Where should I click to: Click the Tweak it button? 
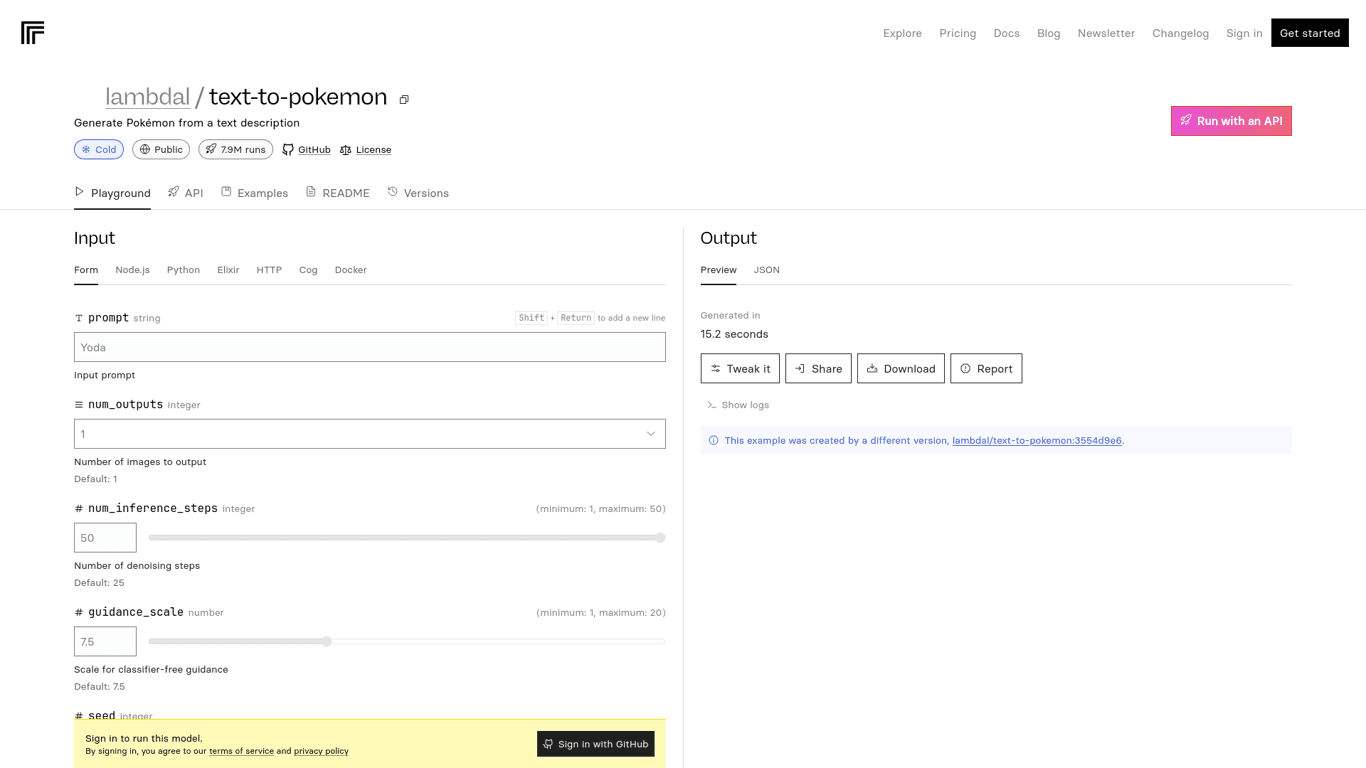tap(740, 369)
